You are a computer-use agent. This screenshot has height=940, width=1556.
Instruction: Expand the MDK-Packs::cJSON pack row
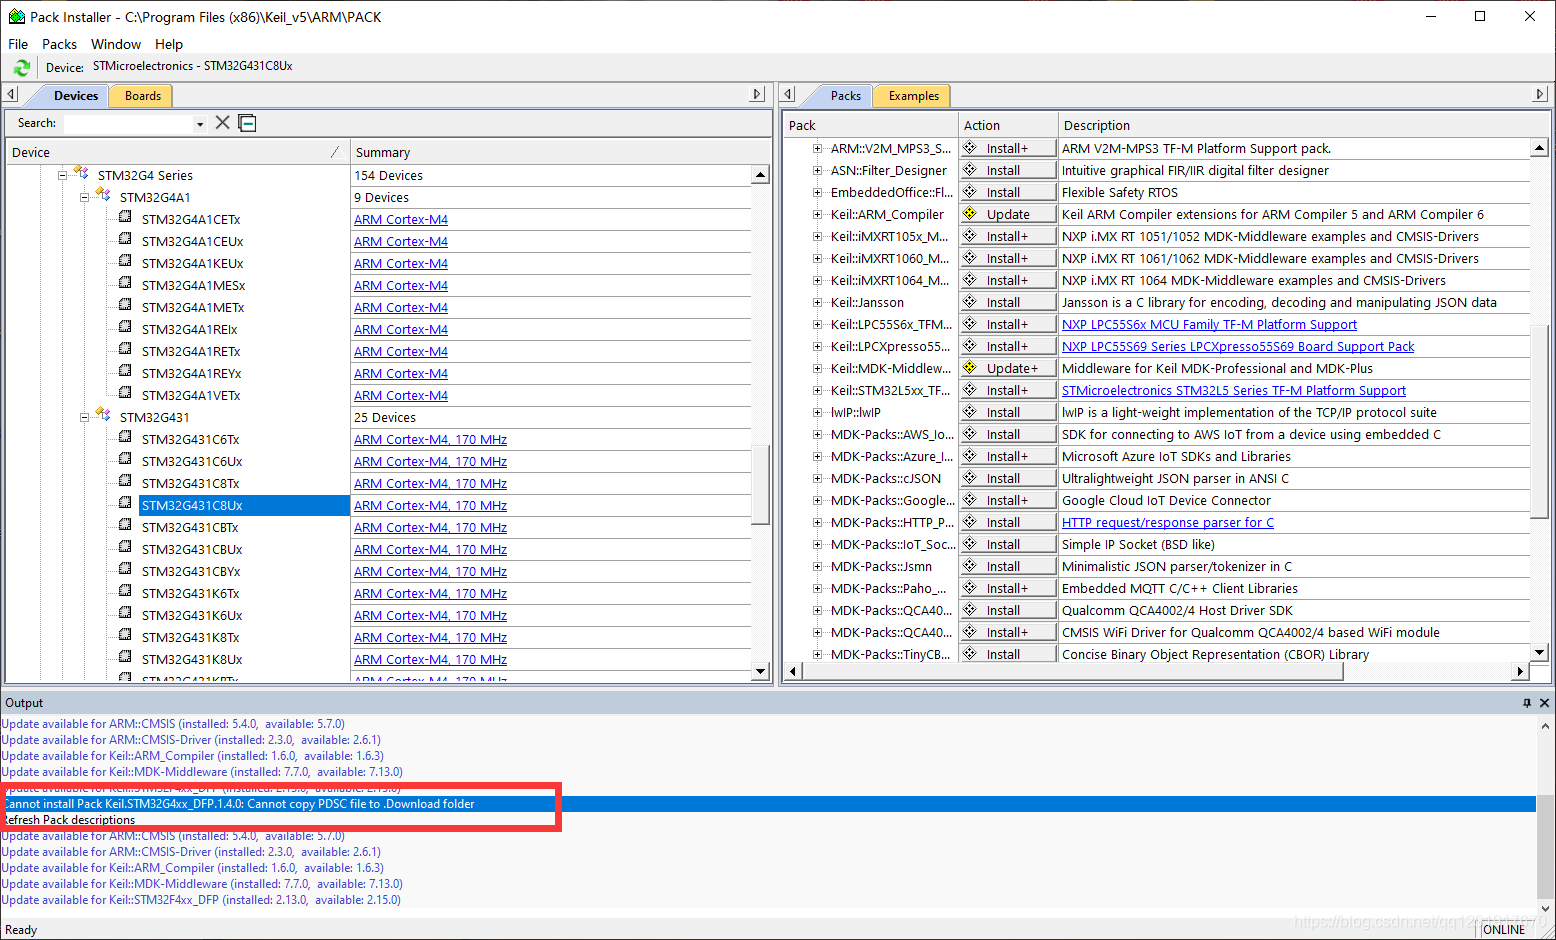coord(817,478)
